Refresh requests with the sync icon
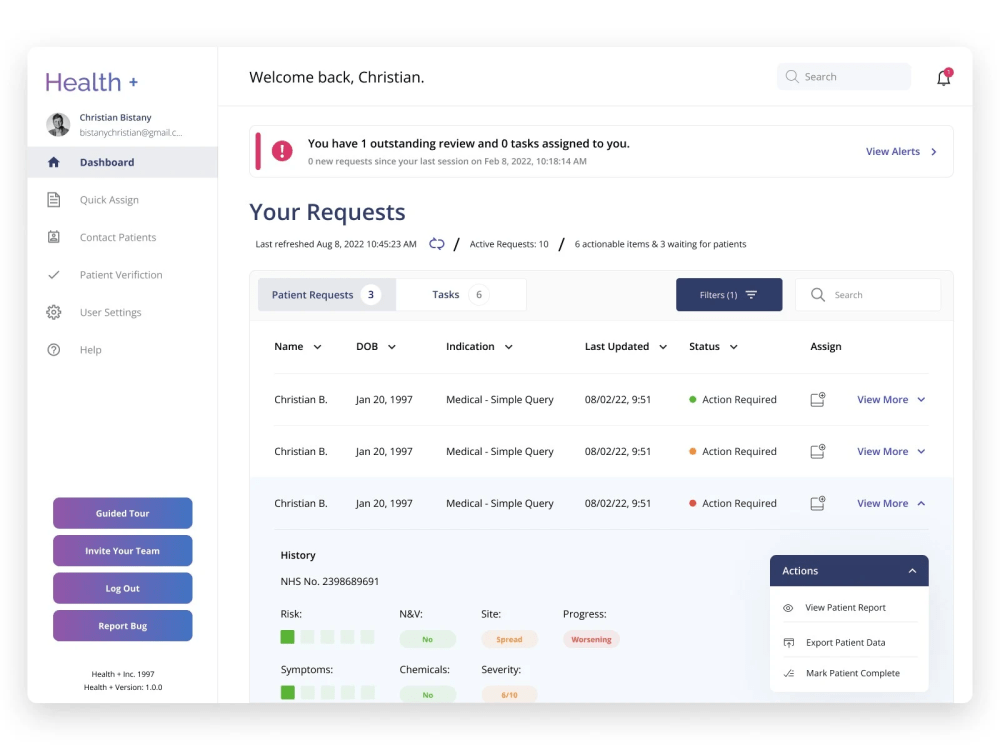Screen dimensions: 1000x750 click(436, 244)
